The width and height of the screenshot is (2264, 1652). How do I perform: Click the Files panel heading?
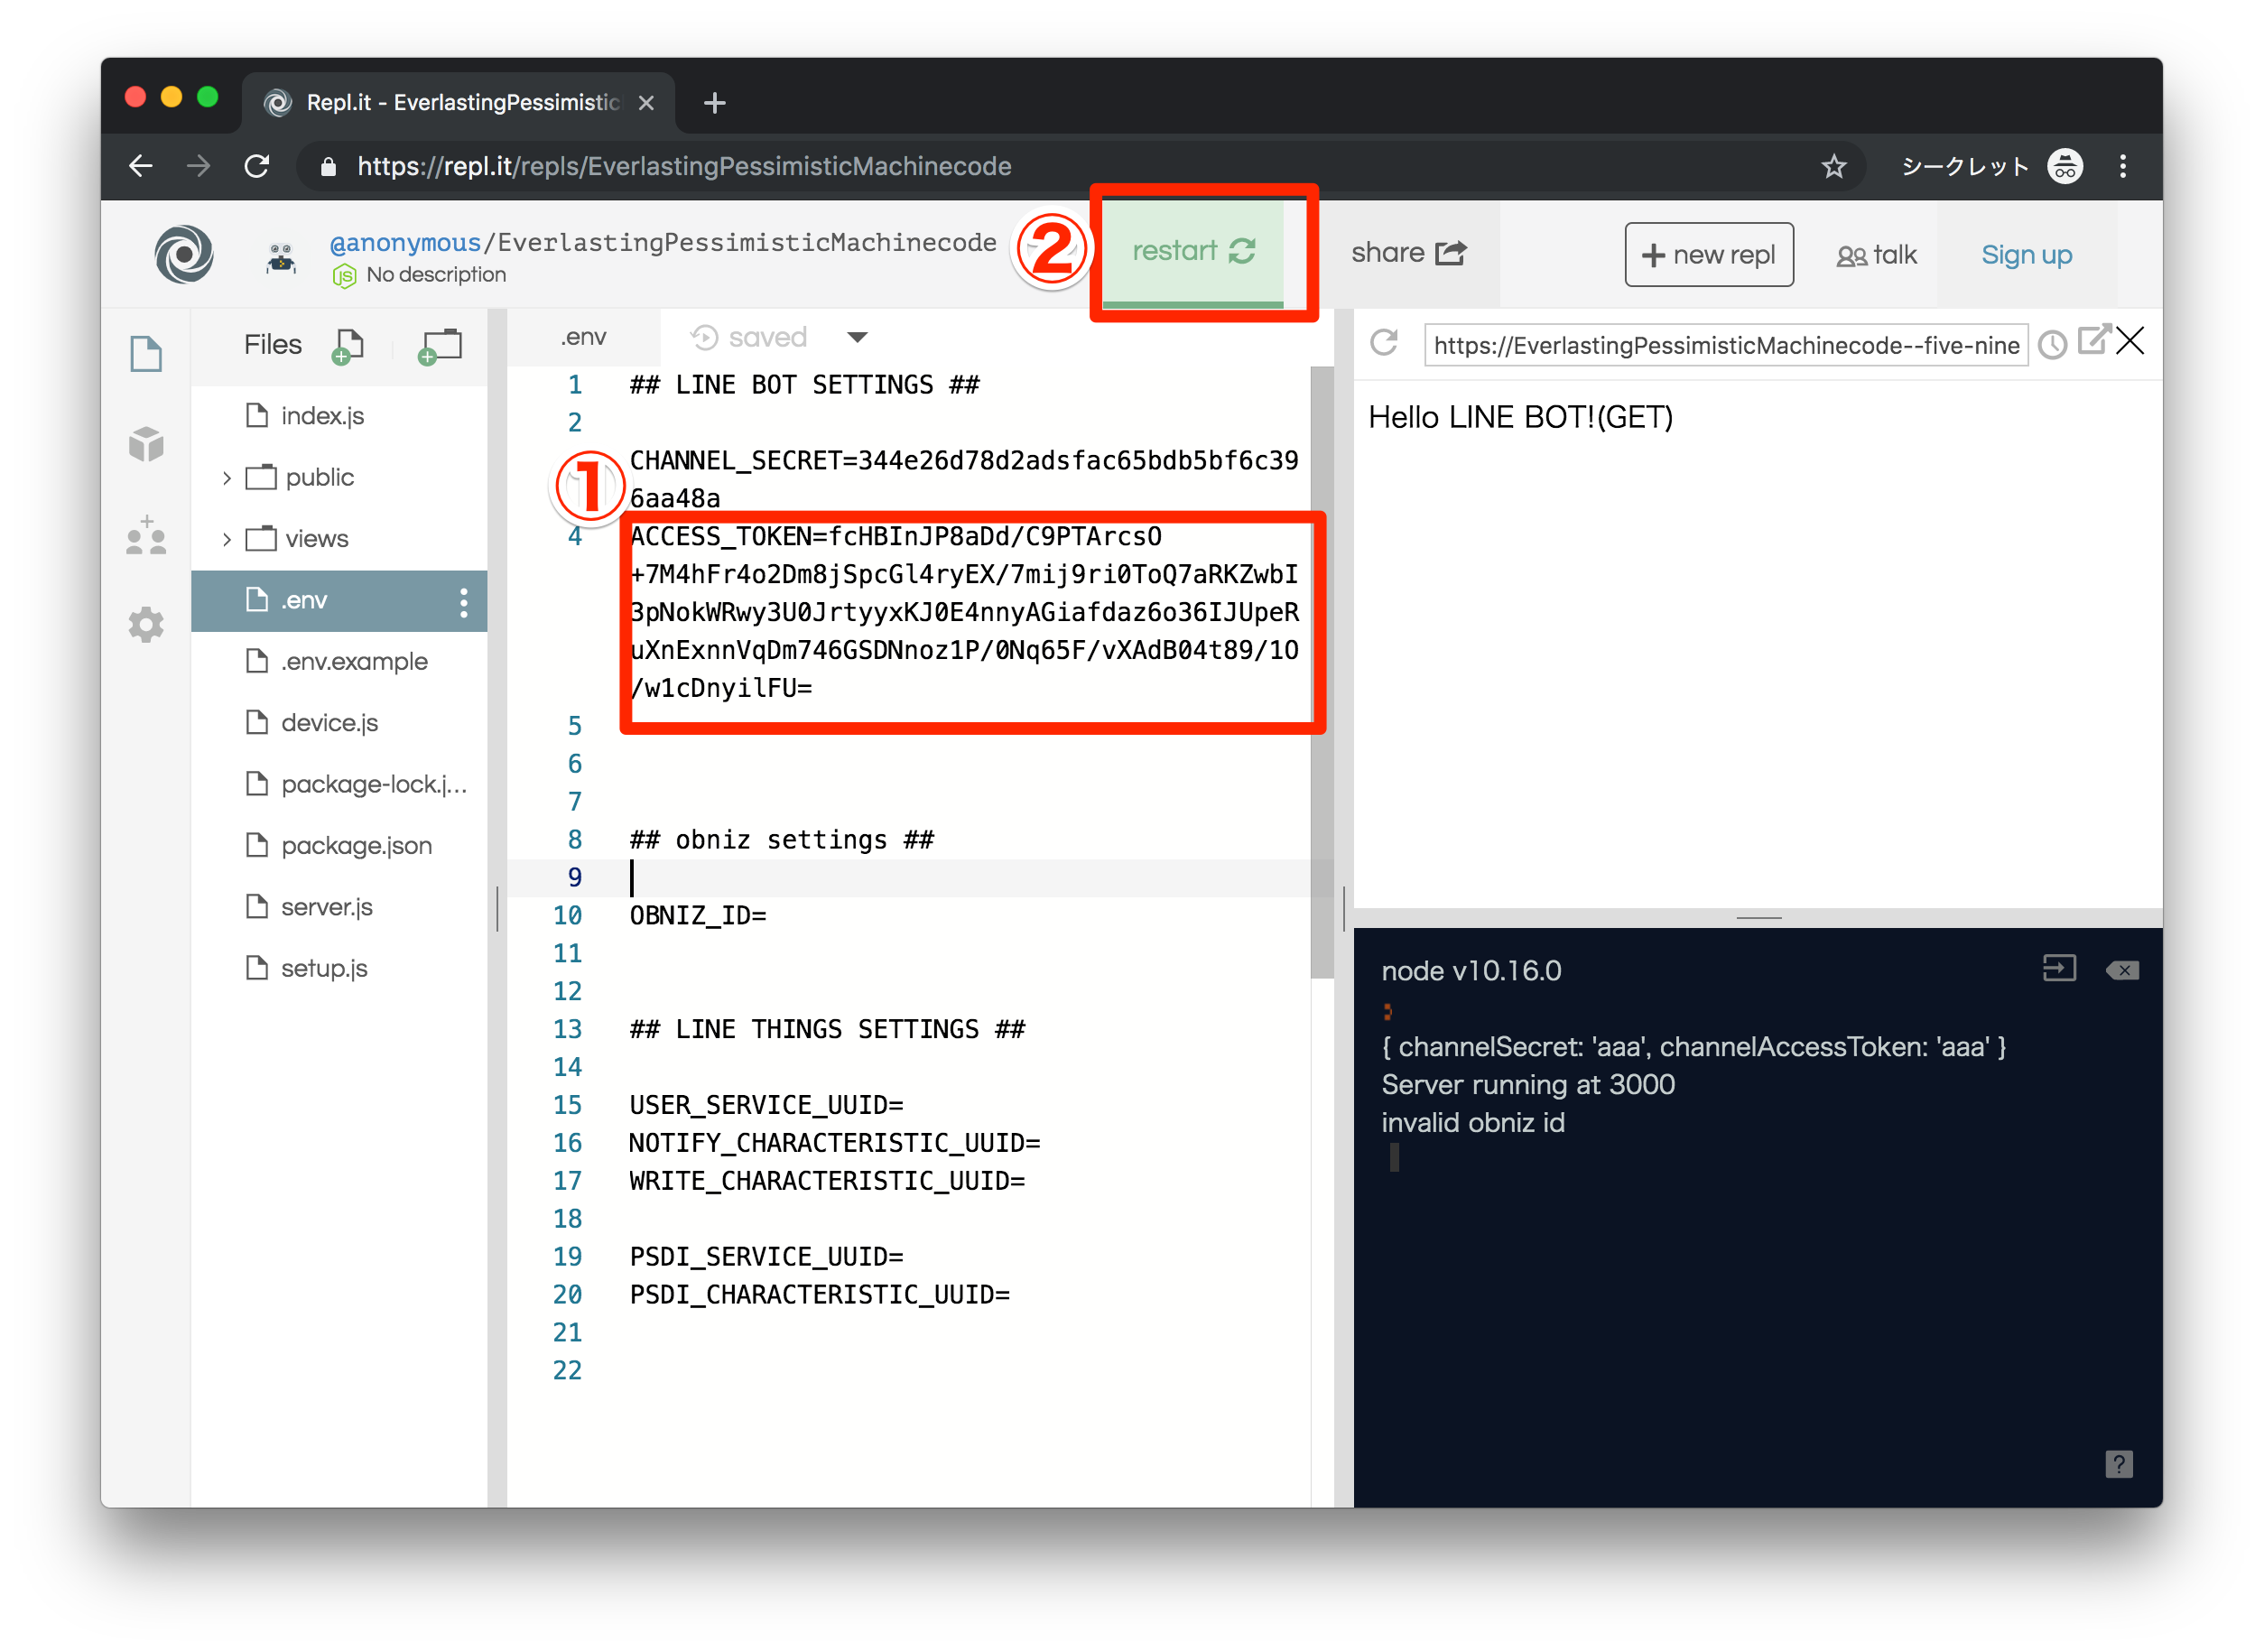point(273,345)
